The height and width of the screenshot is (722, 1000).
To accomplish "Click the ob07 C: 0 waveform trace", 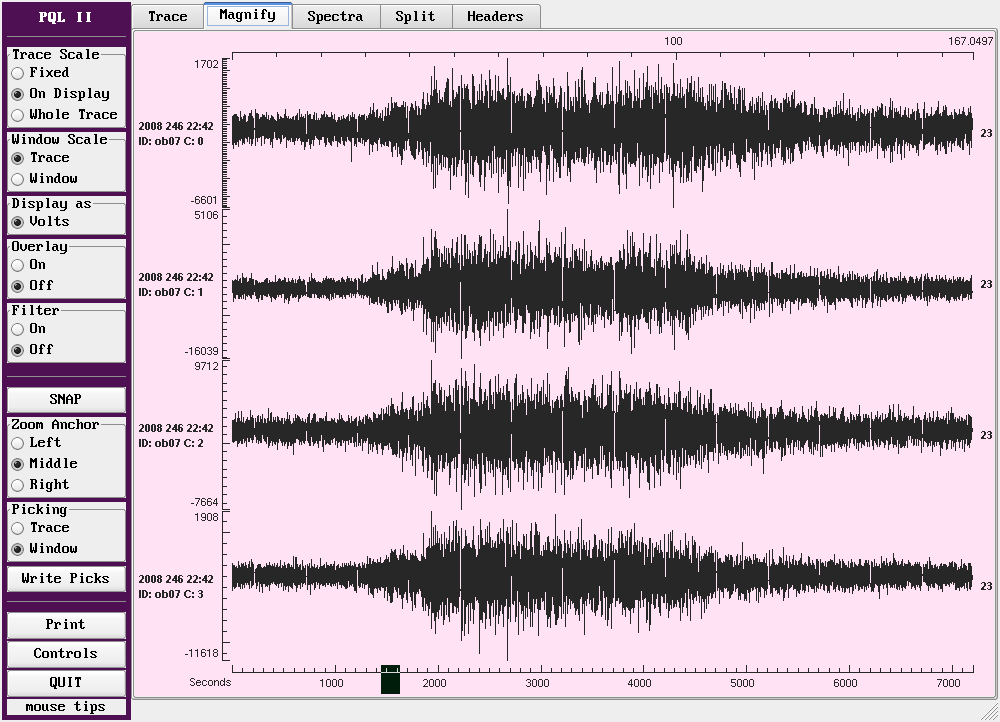I will [x=600, y=130].
